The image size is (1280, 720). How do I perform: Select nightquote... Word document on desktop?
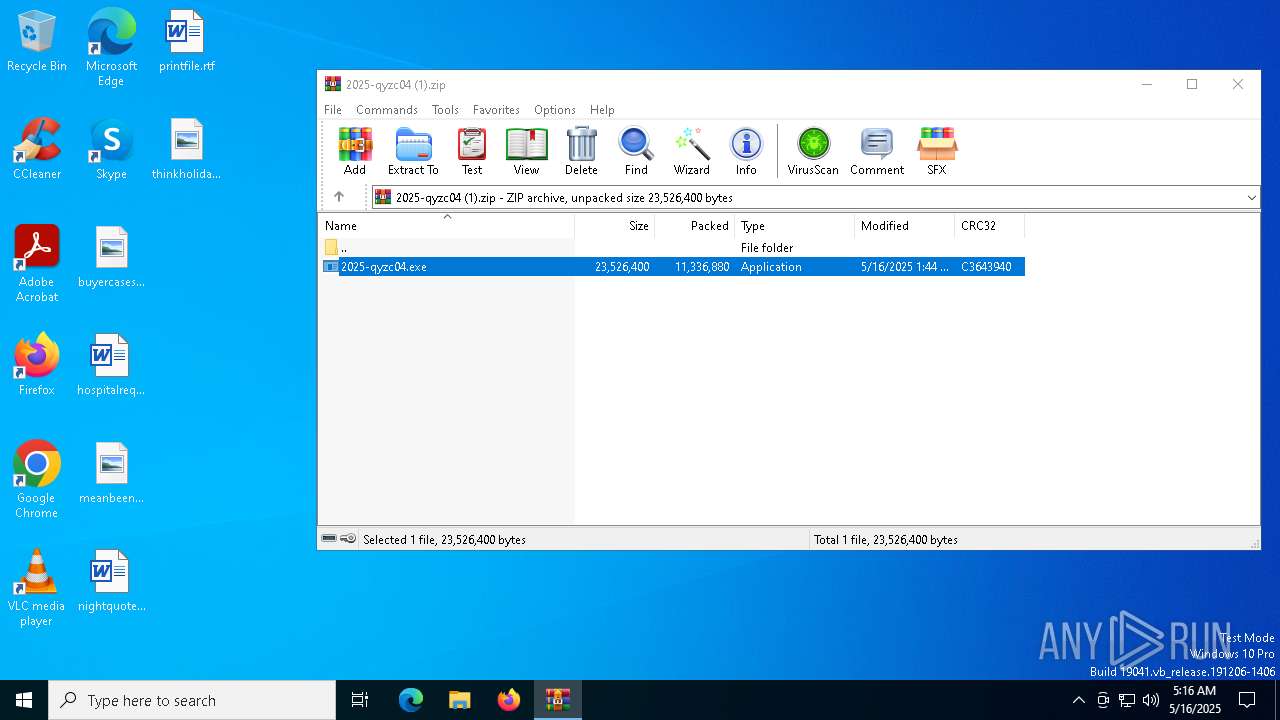click(111, 581)
